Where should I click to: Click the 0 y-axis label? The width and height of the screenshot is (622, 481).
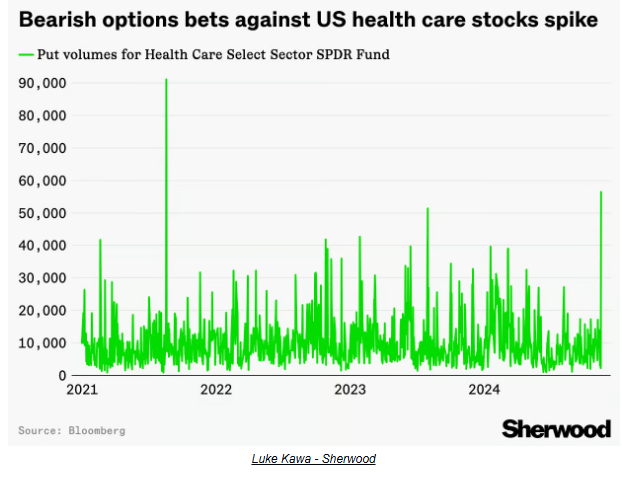click(62, 375)
